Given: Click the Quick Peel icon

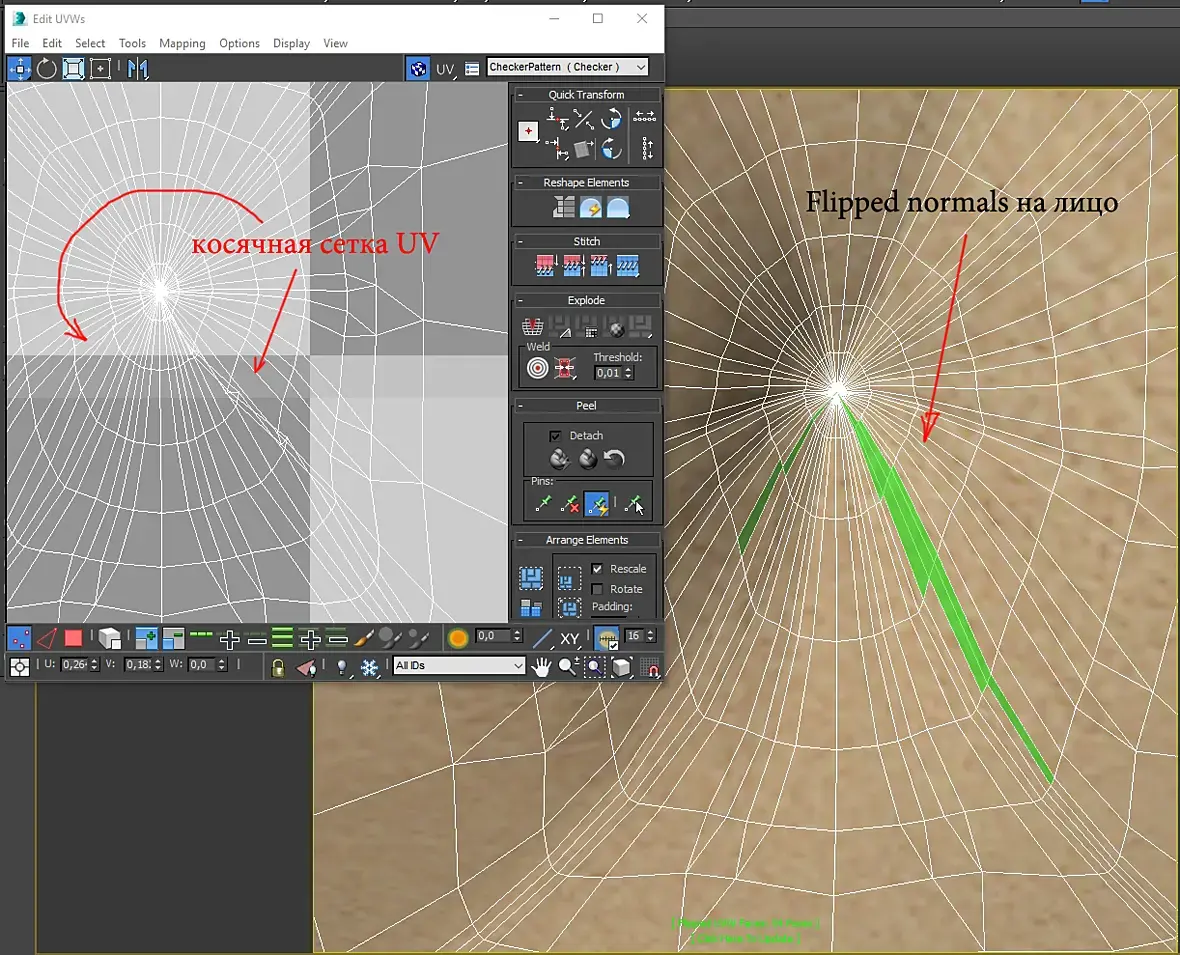Looking at the screenshot, I should click(x=559, y=458).
